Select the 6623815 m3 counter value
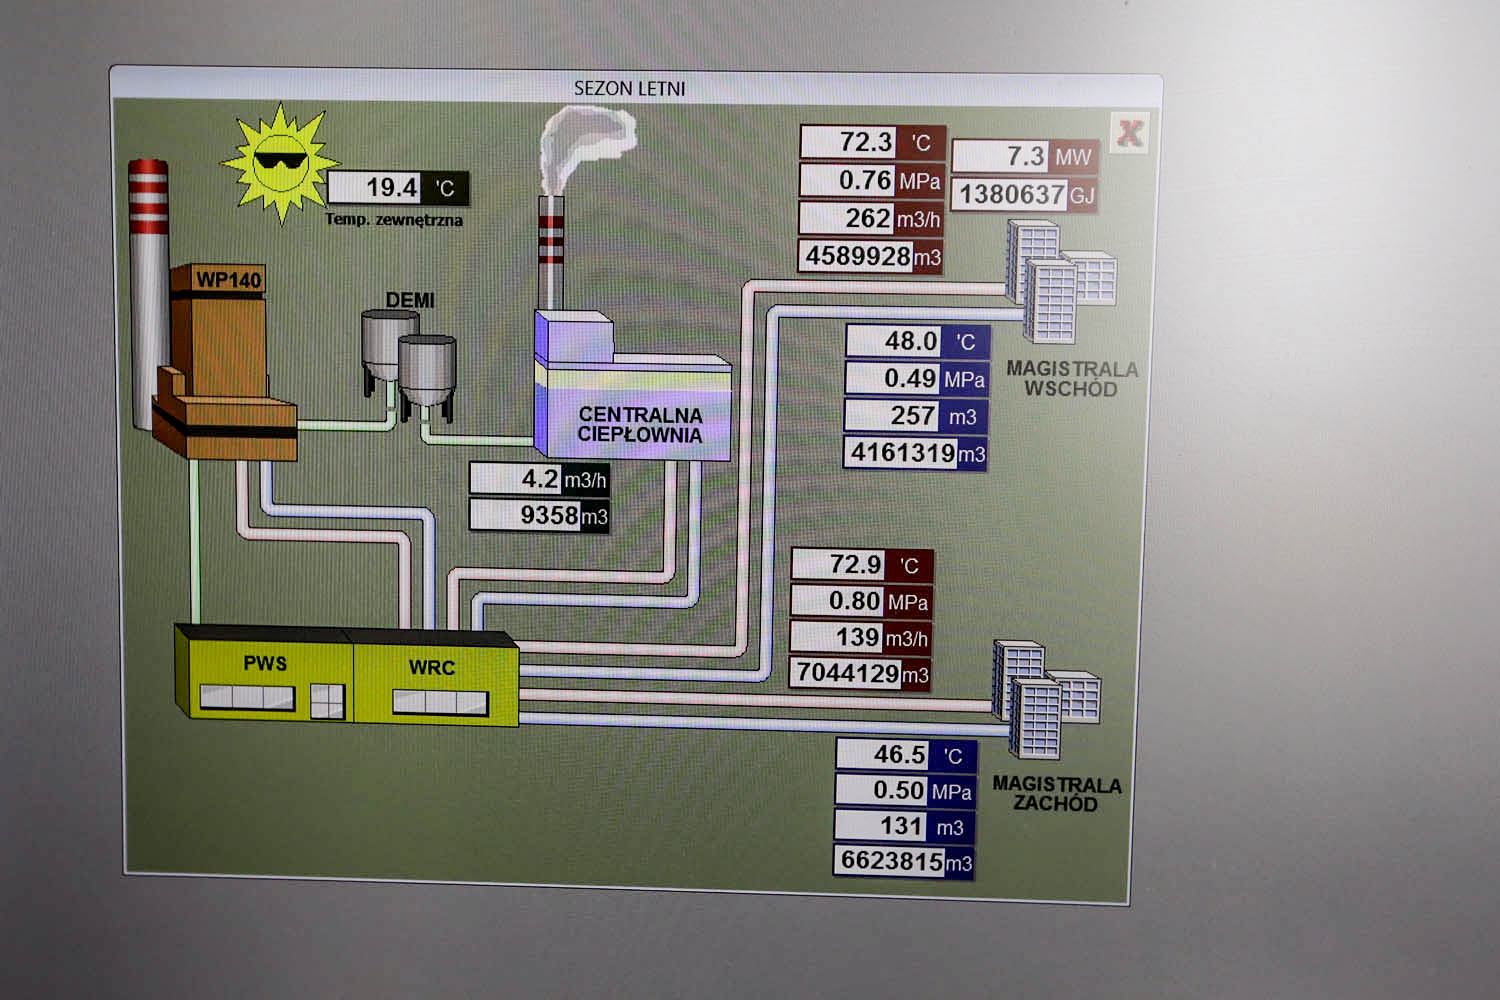 click(904, 863)
